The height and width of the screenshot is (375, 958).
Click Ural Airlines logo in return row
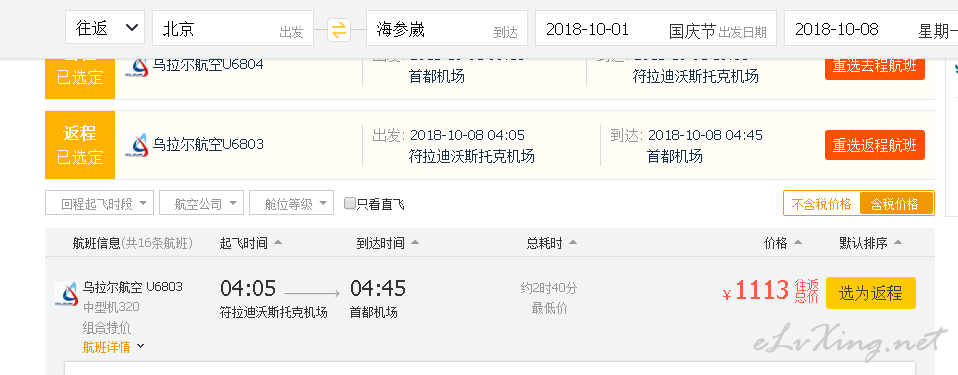click(136, 145)
